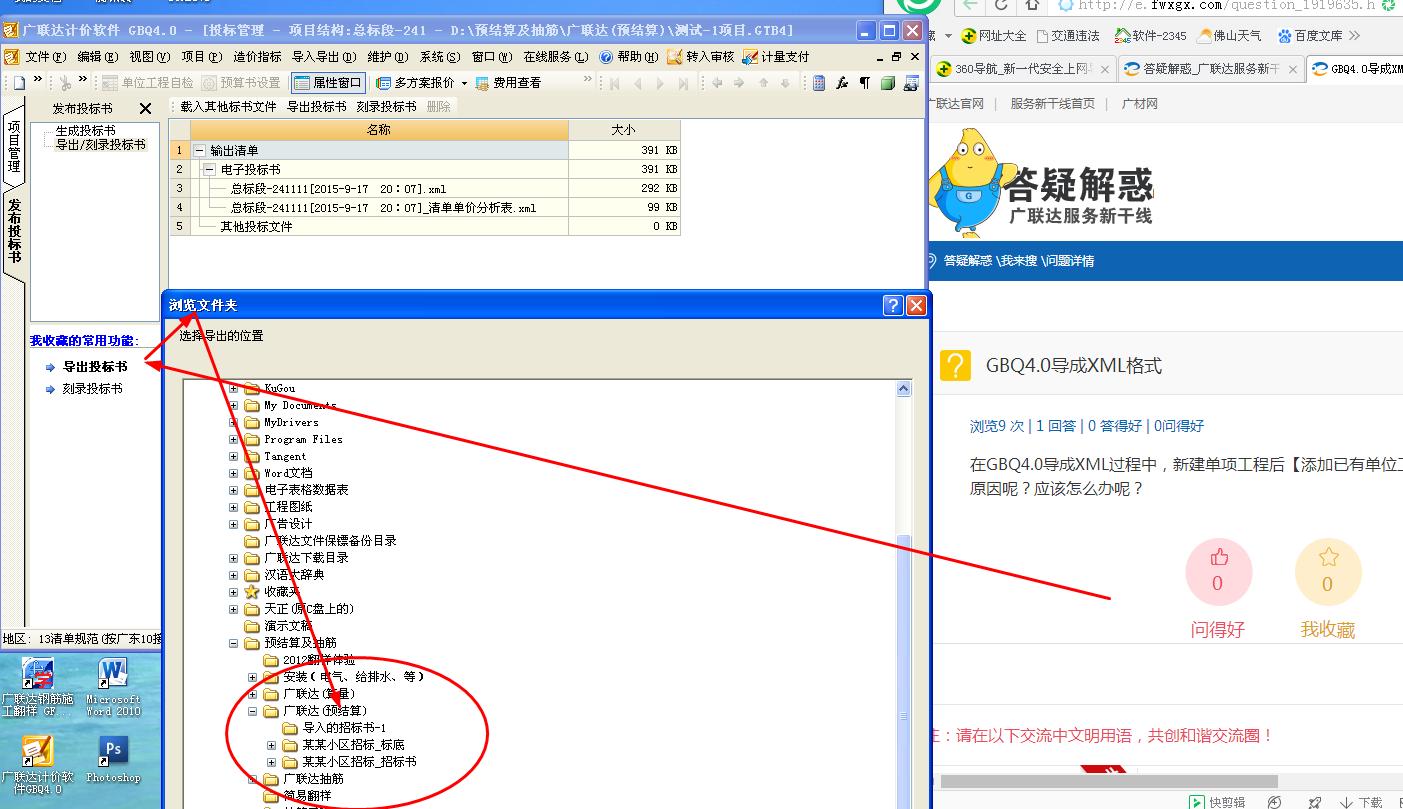Click 多方案报价 toolbar button

pyautogui.click(x=415, y=83)
